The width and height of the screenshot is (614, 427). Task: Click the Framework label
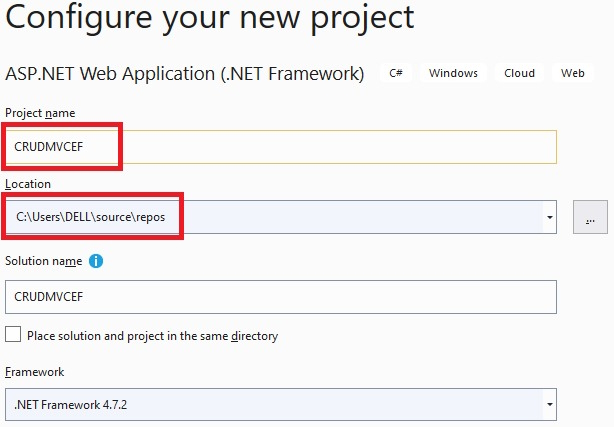34,372
